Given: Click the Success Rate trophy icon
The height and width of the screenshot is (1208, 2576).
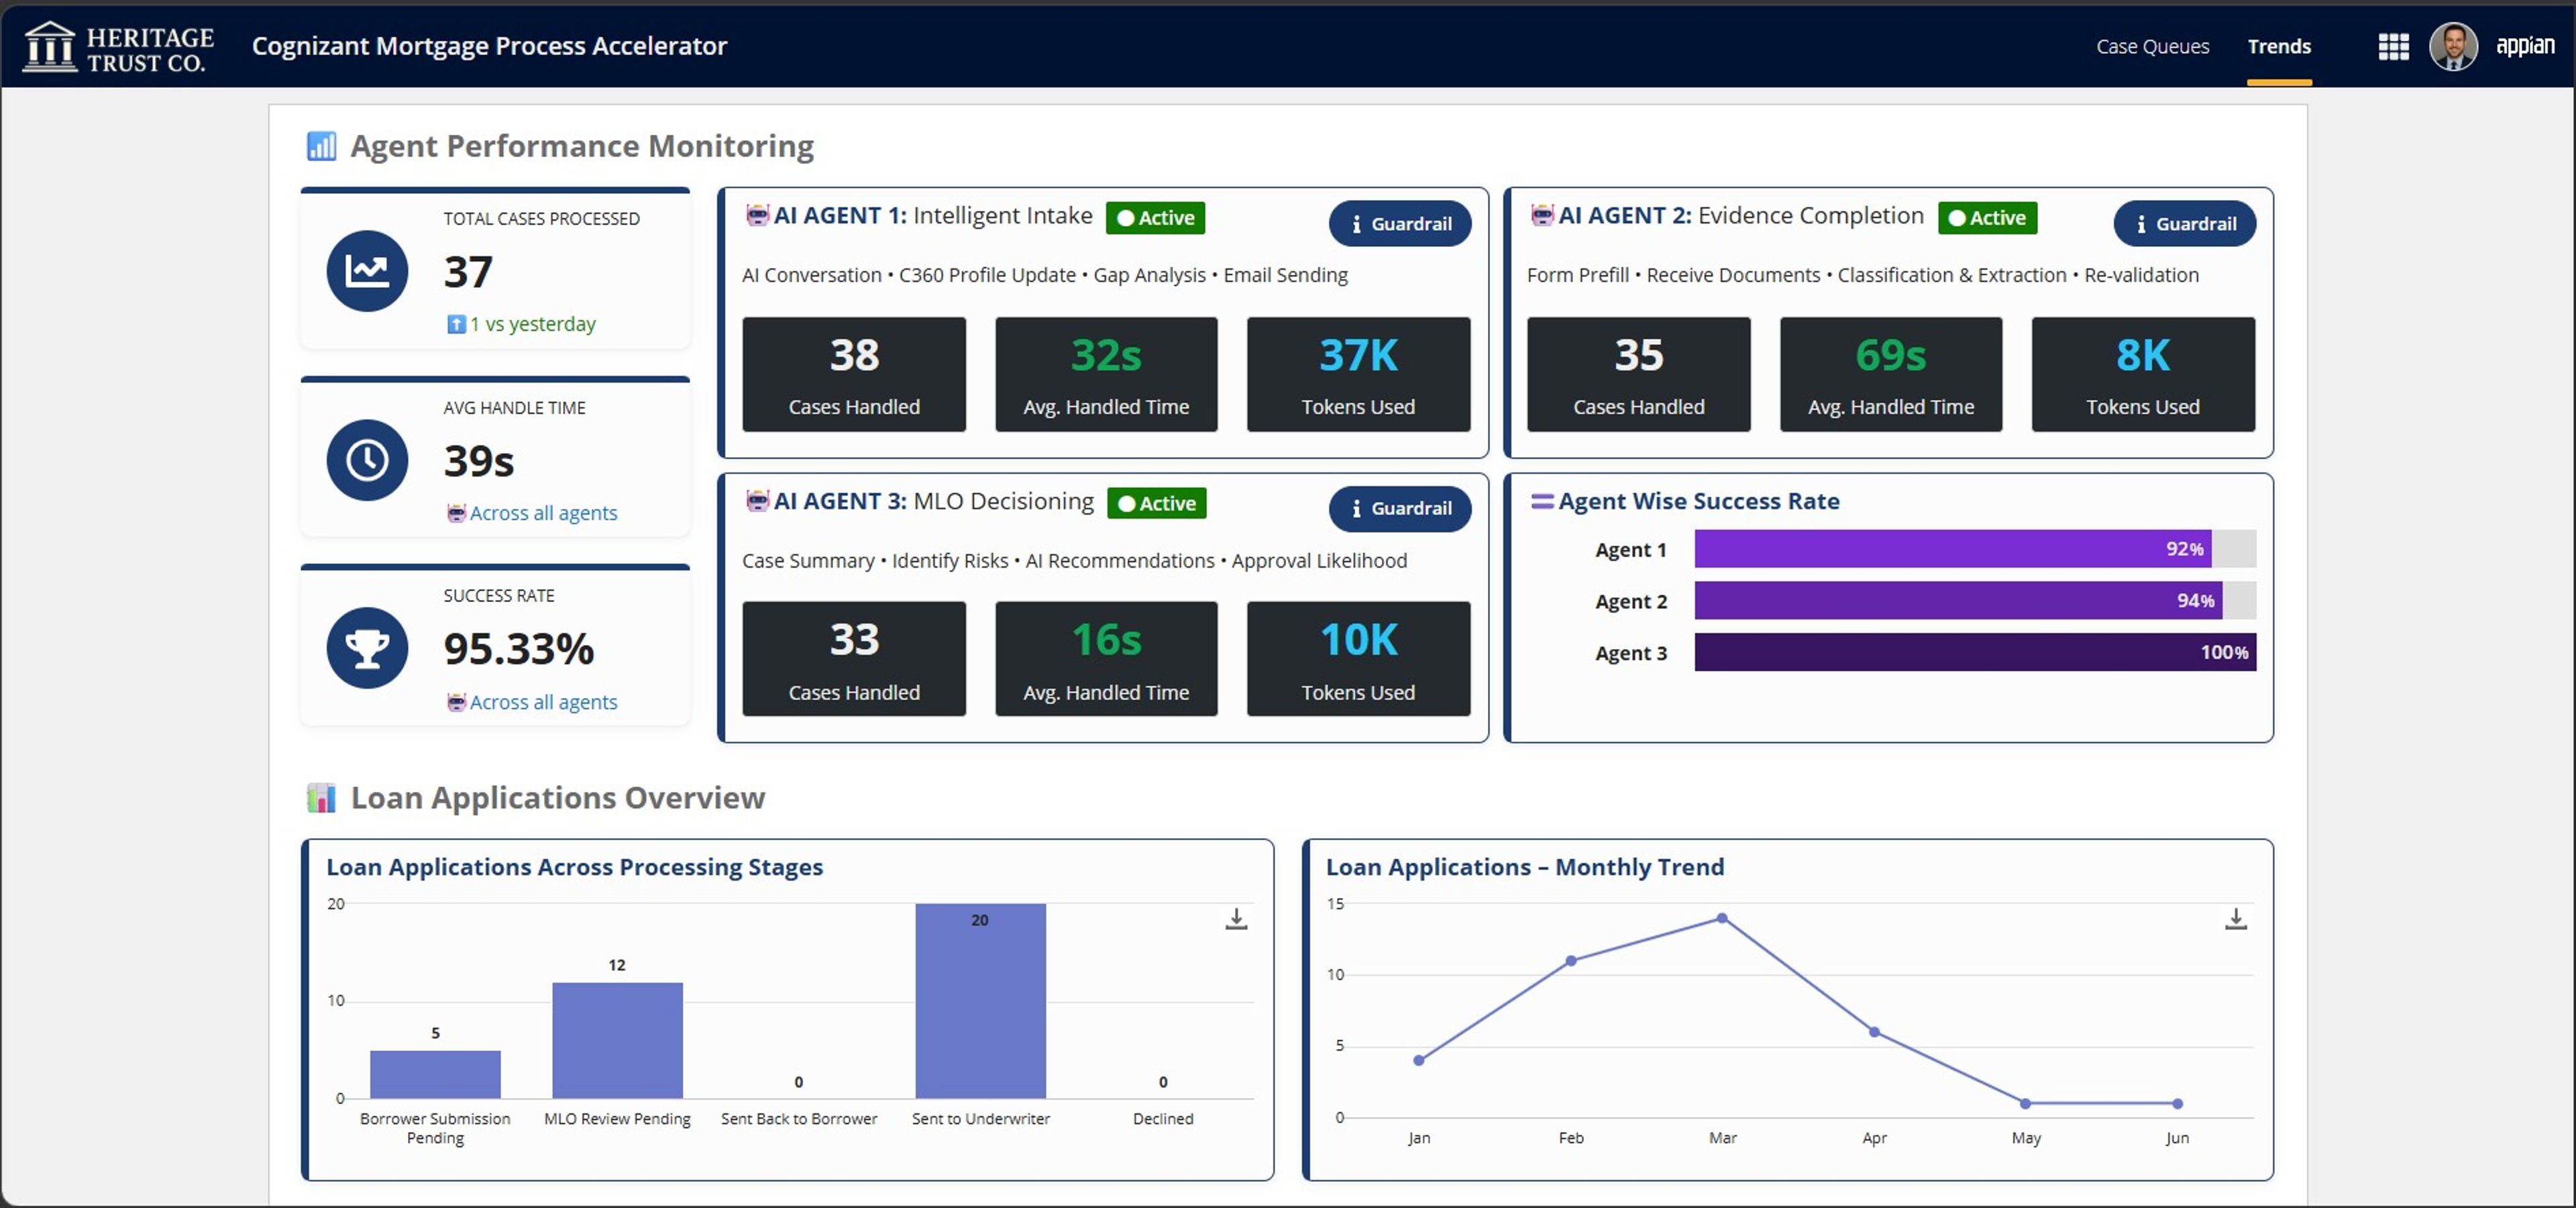Looking at the screenshot, I should point(367,647).
